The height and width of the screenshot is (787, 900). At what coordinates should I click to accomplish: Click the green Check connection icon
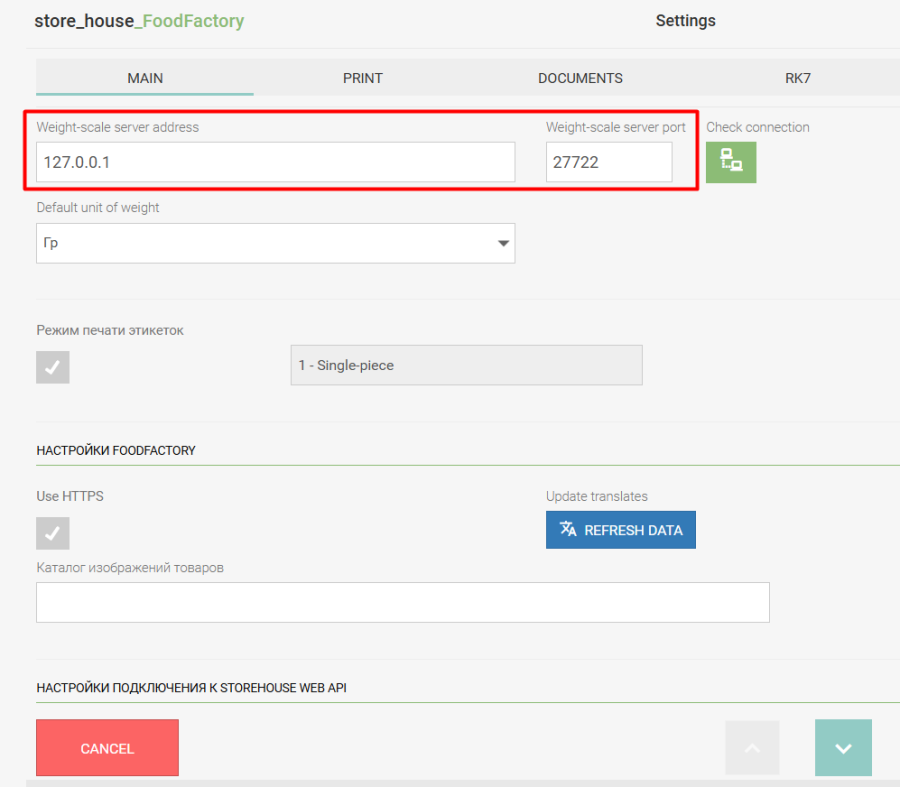tap(731, 162)
